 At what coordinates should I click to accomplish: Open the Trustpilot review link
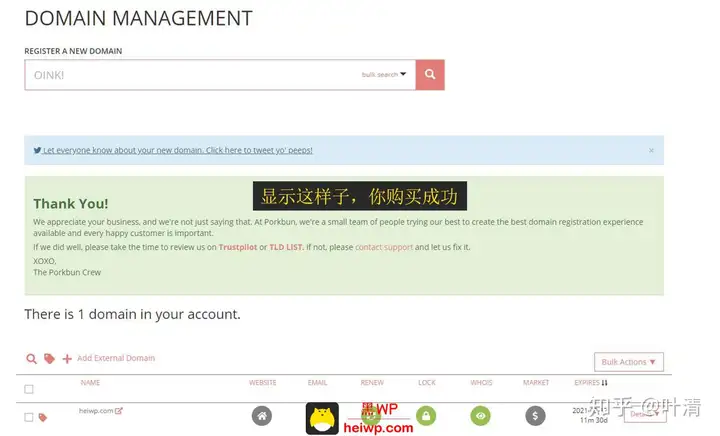[237, 247]
